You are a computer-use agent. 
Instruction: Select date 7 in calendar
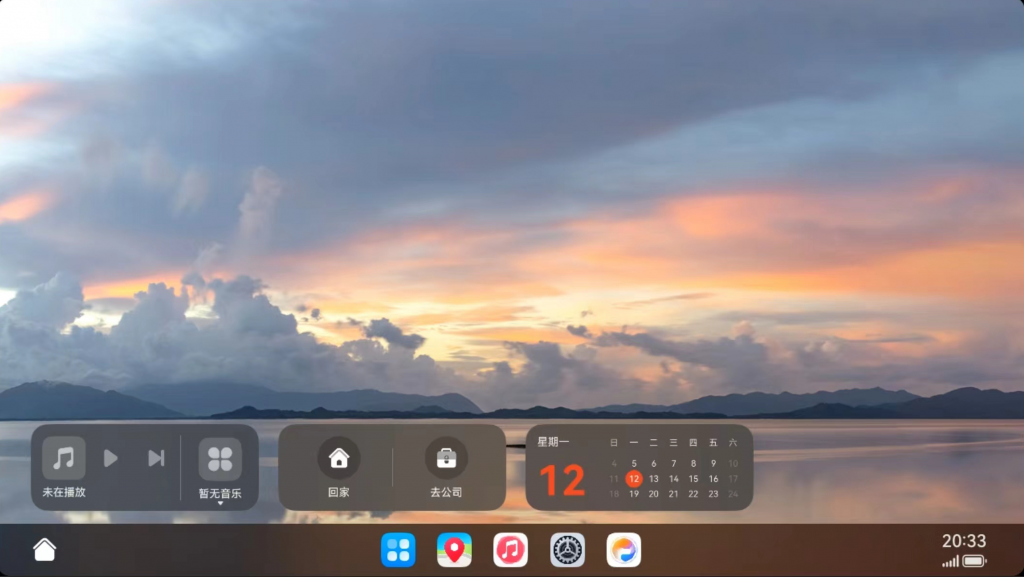pos(673,463)
